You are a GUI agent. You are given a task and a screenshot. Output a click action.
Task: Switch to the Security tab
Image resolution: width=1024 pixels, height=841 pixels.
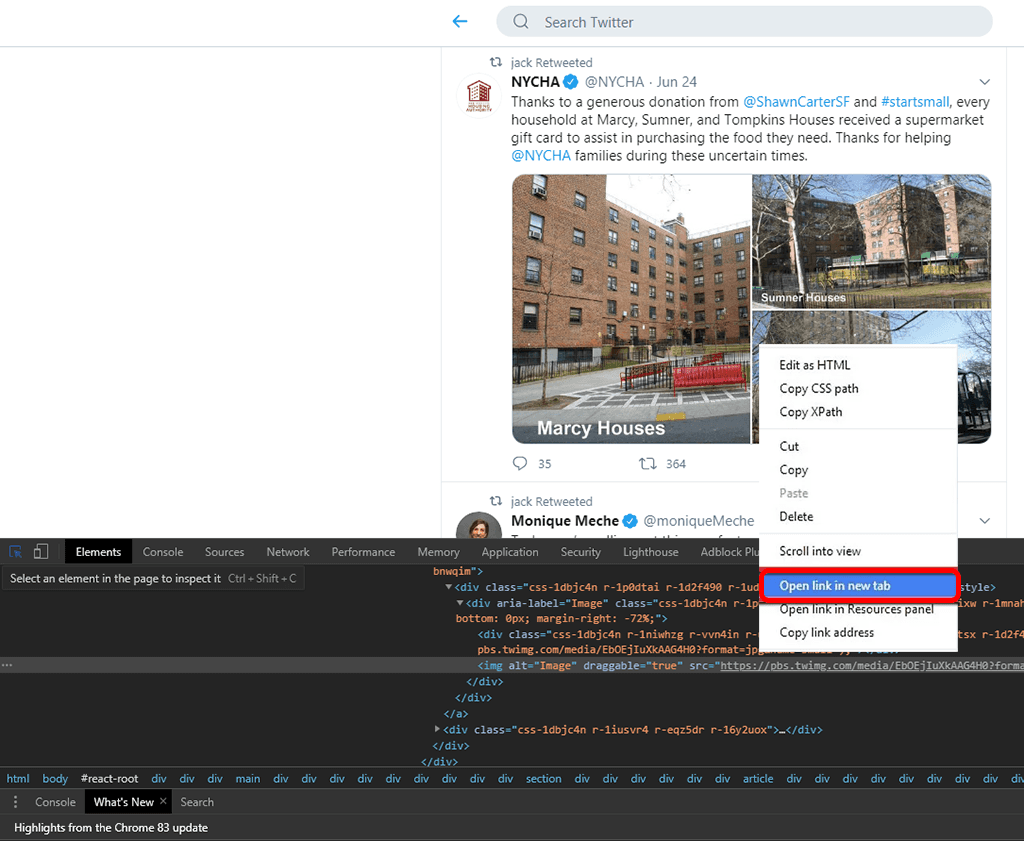pos(580,552)
